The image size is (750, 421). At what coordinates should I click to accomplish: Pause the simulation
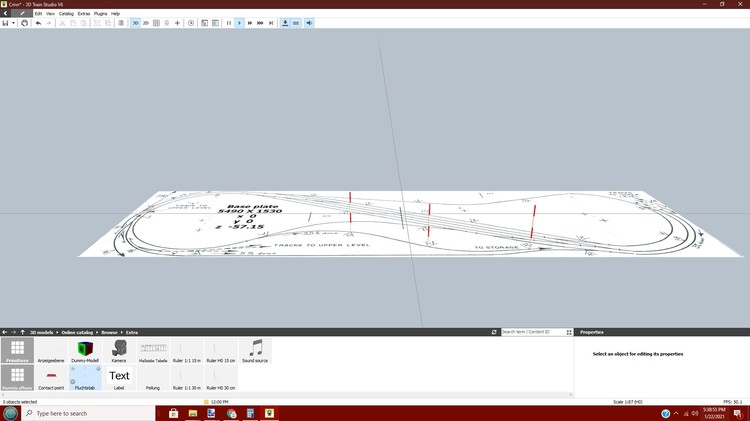tap(228, 22)
